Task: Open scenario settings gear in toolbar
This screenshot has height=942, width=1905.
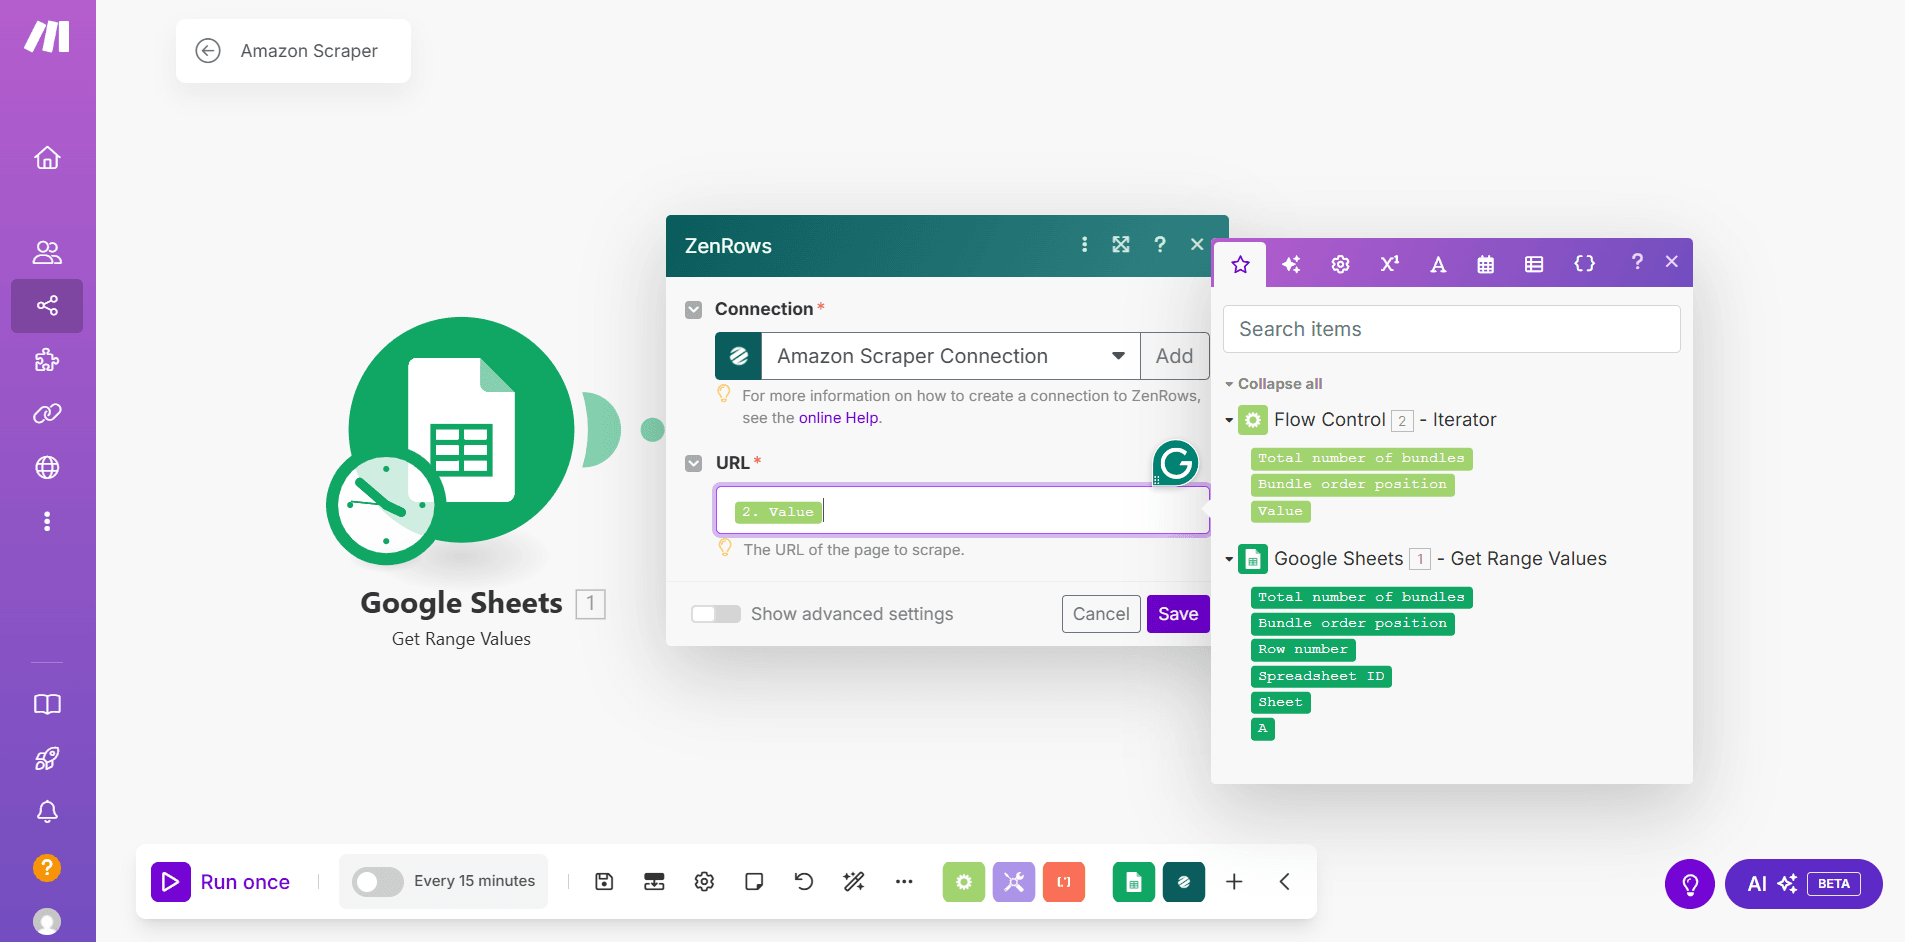Action: click(x=704, y=881)
